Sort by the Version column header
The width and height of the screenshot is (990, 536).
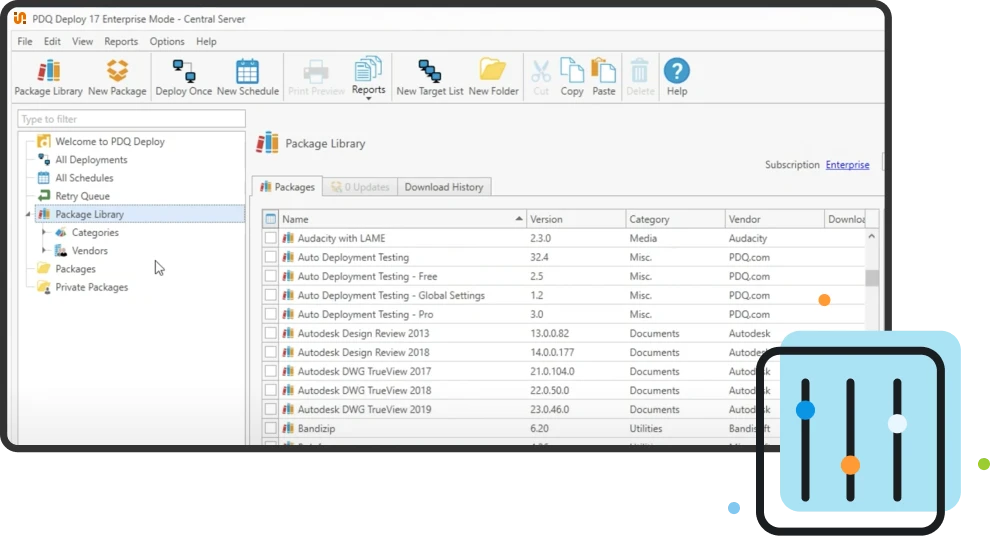click(576, 219)
